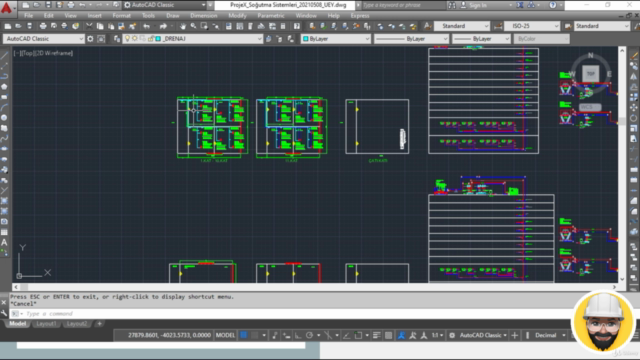Screen dimensions: 640x360
Task: Click the cyan _DRENAJ layer color swatch
Action: (x=158, y=39)
